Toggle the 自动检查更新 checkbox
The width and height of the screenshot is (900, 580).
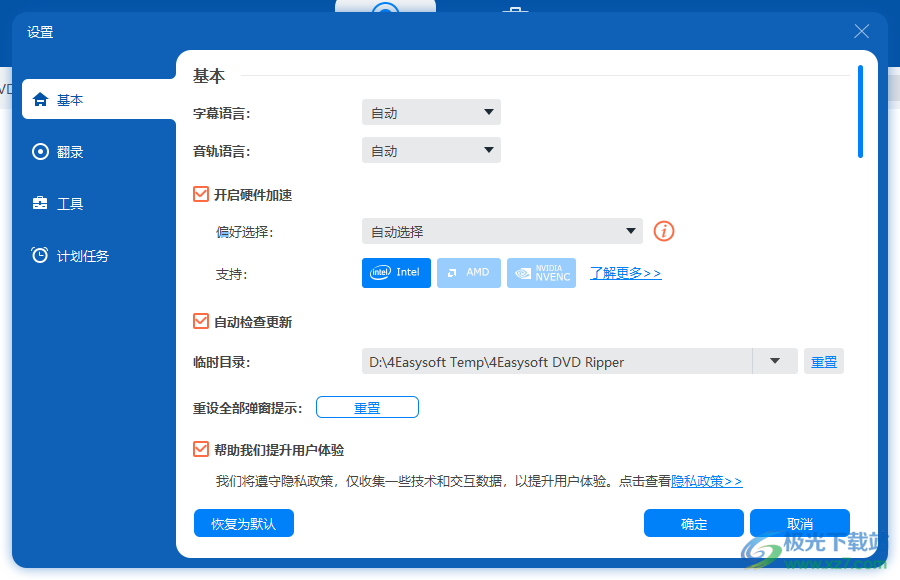[201, 321]
